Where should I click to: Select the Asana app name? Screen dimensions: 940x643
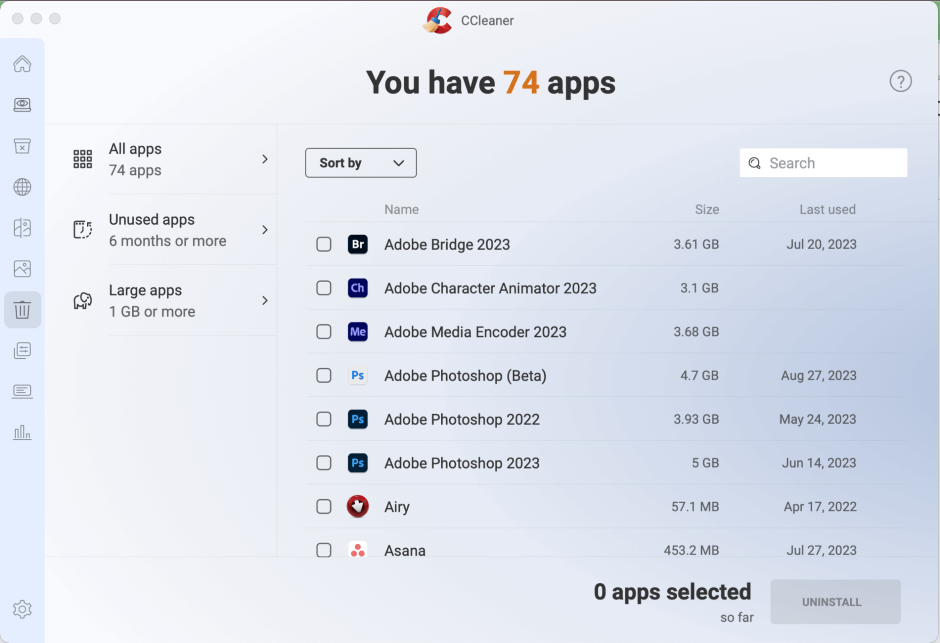click(x=405, y=550)
